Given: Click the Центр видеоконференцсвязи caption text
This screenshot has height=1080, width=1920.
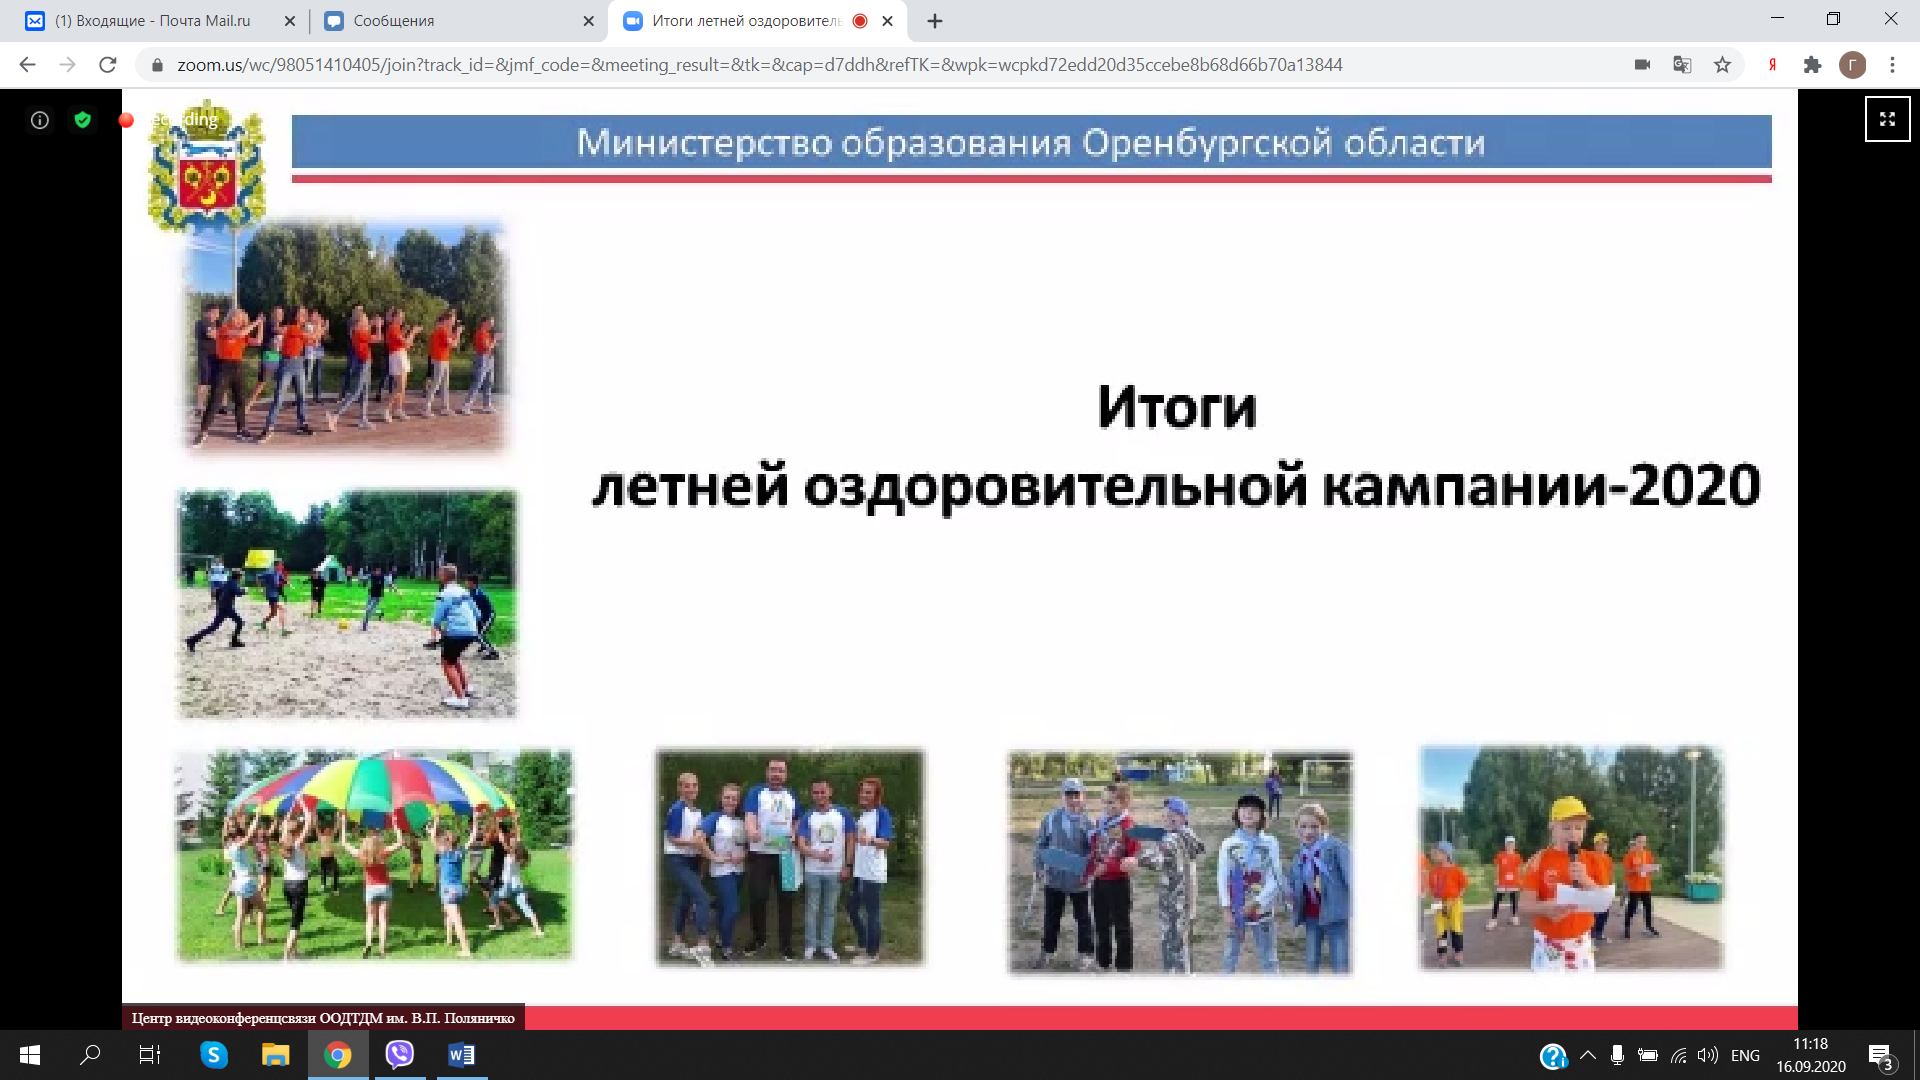Looking at the screenshot, I should click(x=323, y=1018).
